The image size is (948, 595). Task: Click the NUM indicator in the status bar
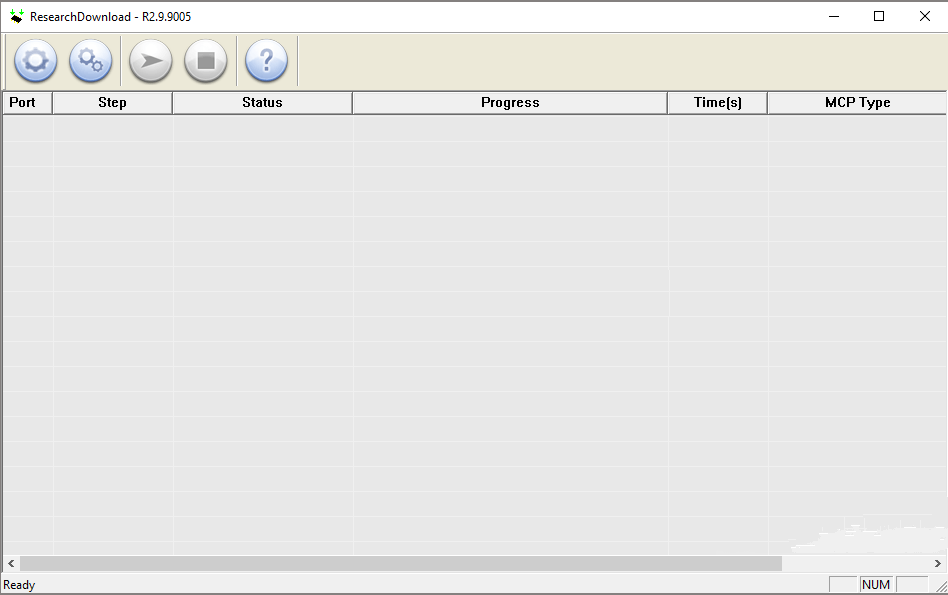876,584
